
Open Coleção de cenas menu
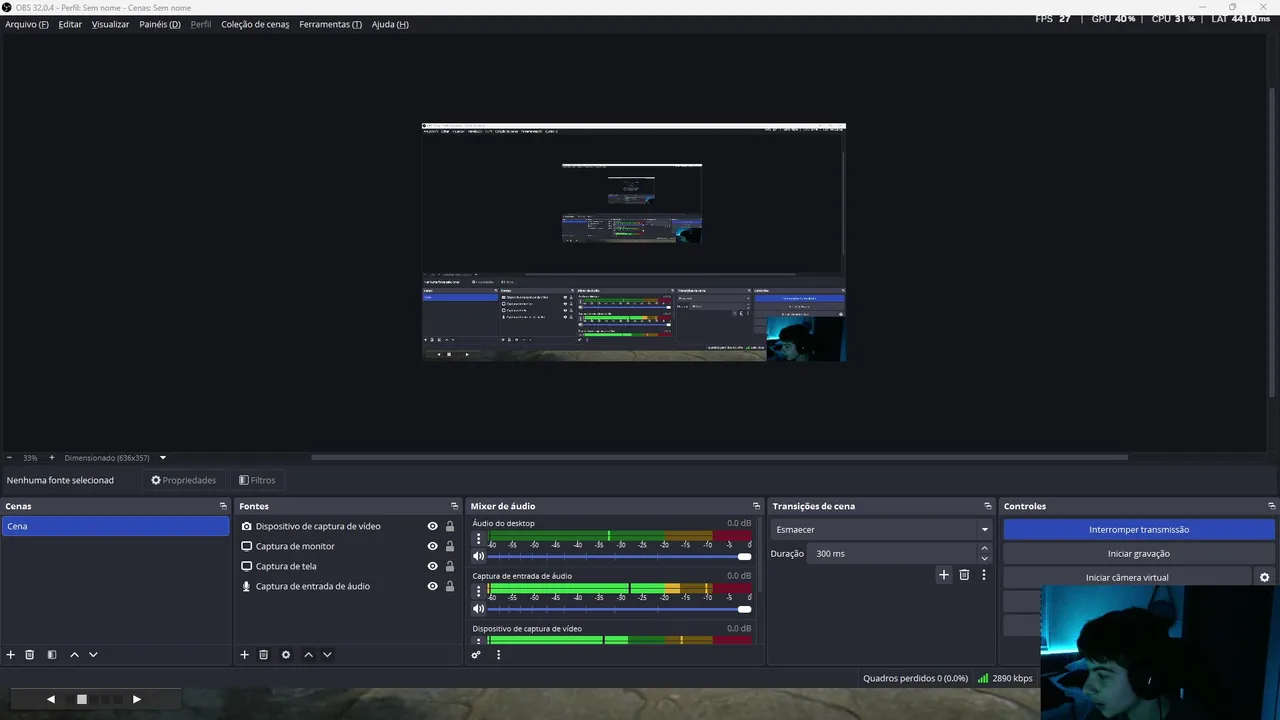tap(255, 24)
